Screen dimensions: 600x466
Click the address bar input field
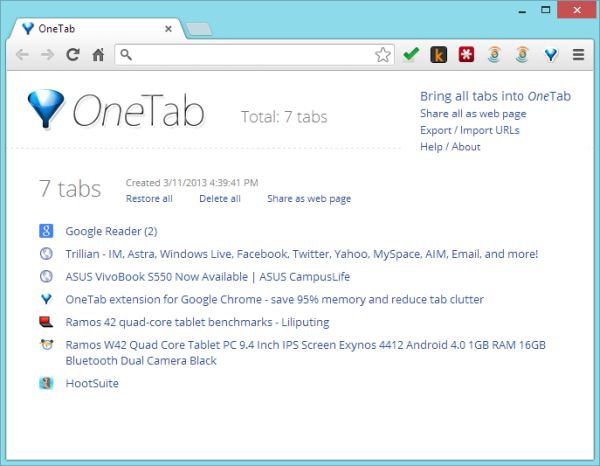pos(250,55)
